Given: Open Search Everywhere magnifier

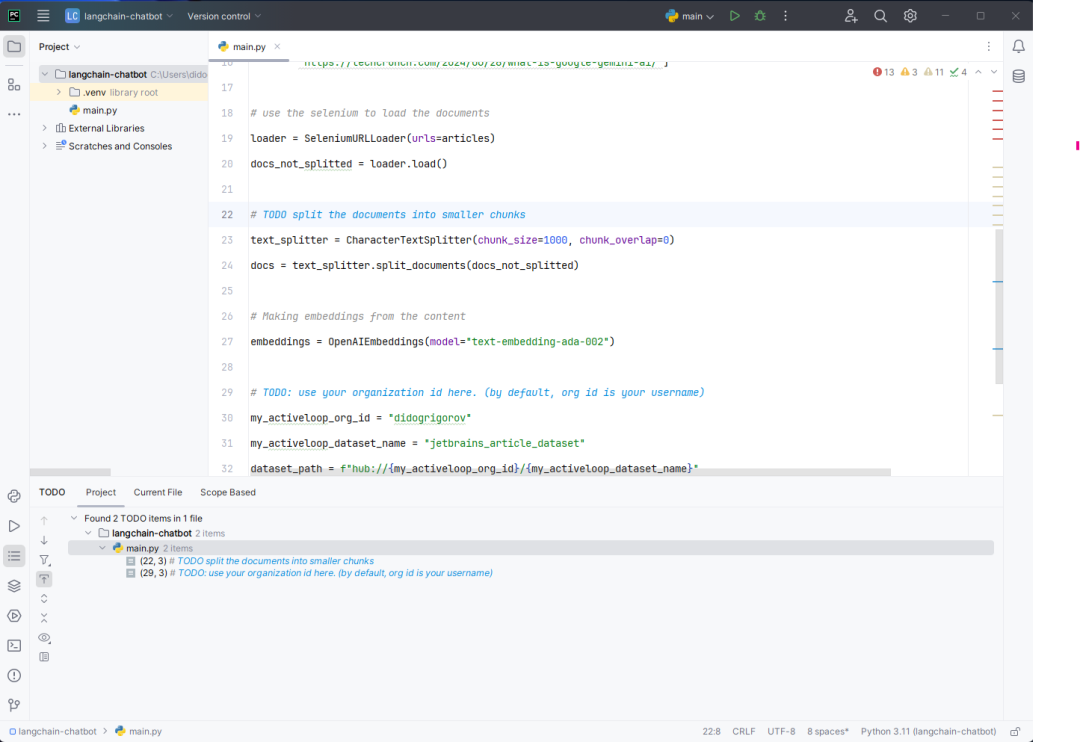Looking at the screenshot, I should pos(880,16).
